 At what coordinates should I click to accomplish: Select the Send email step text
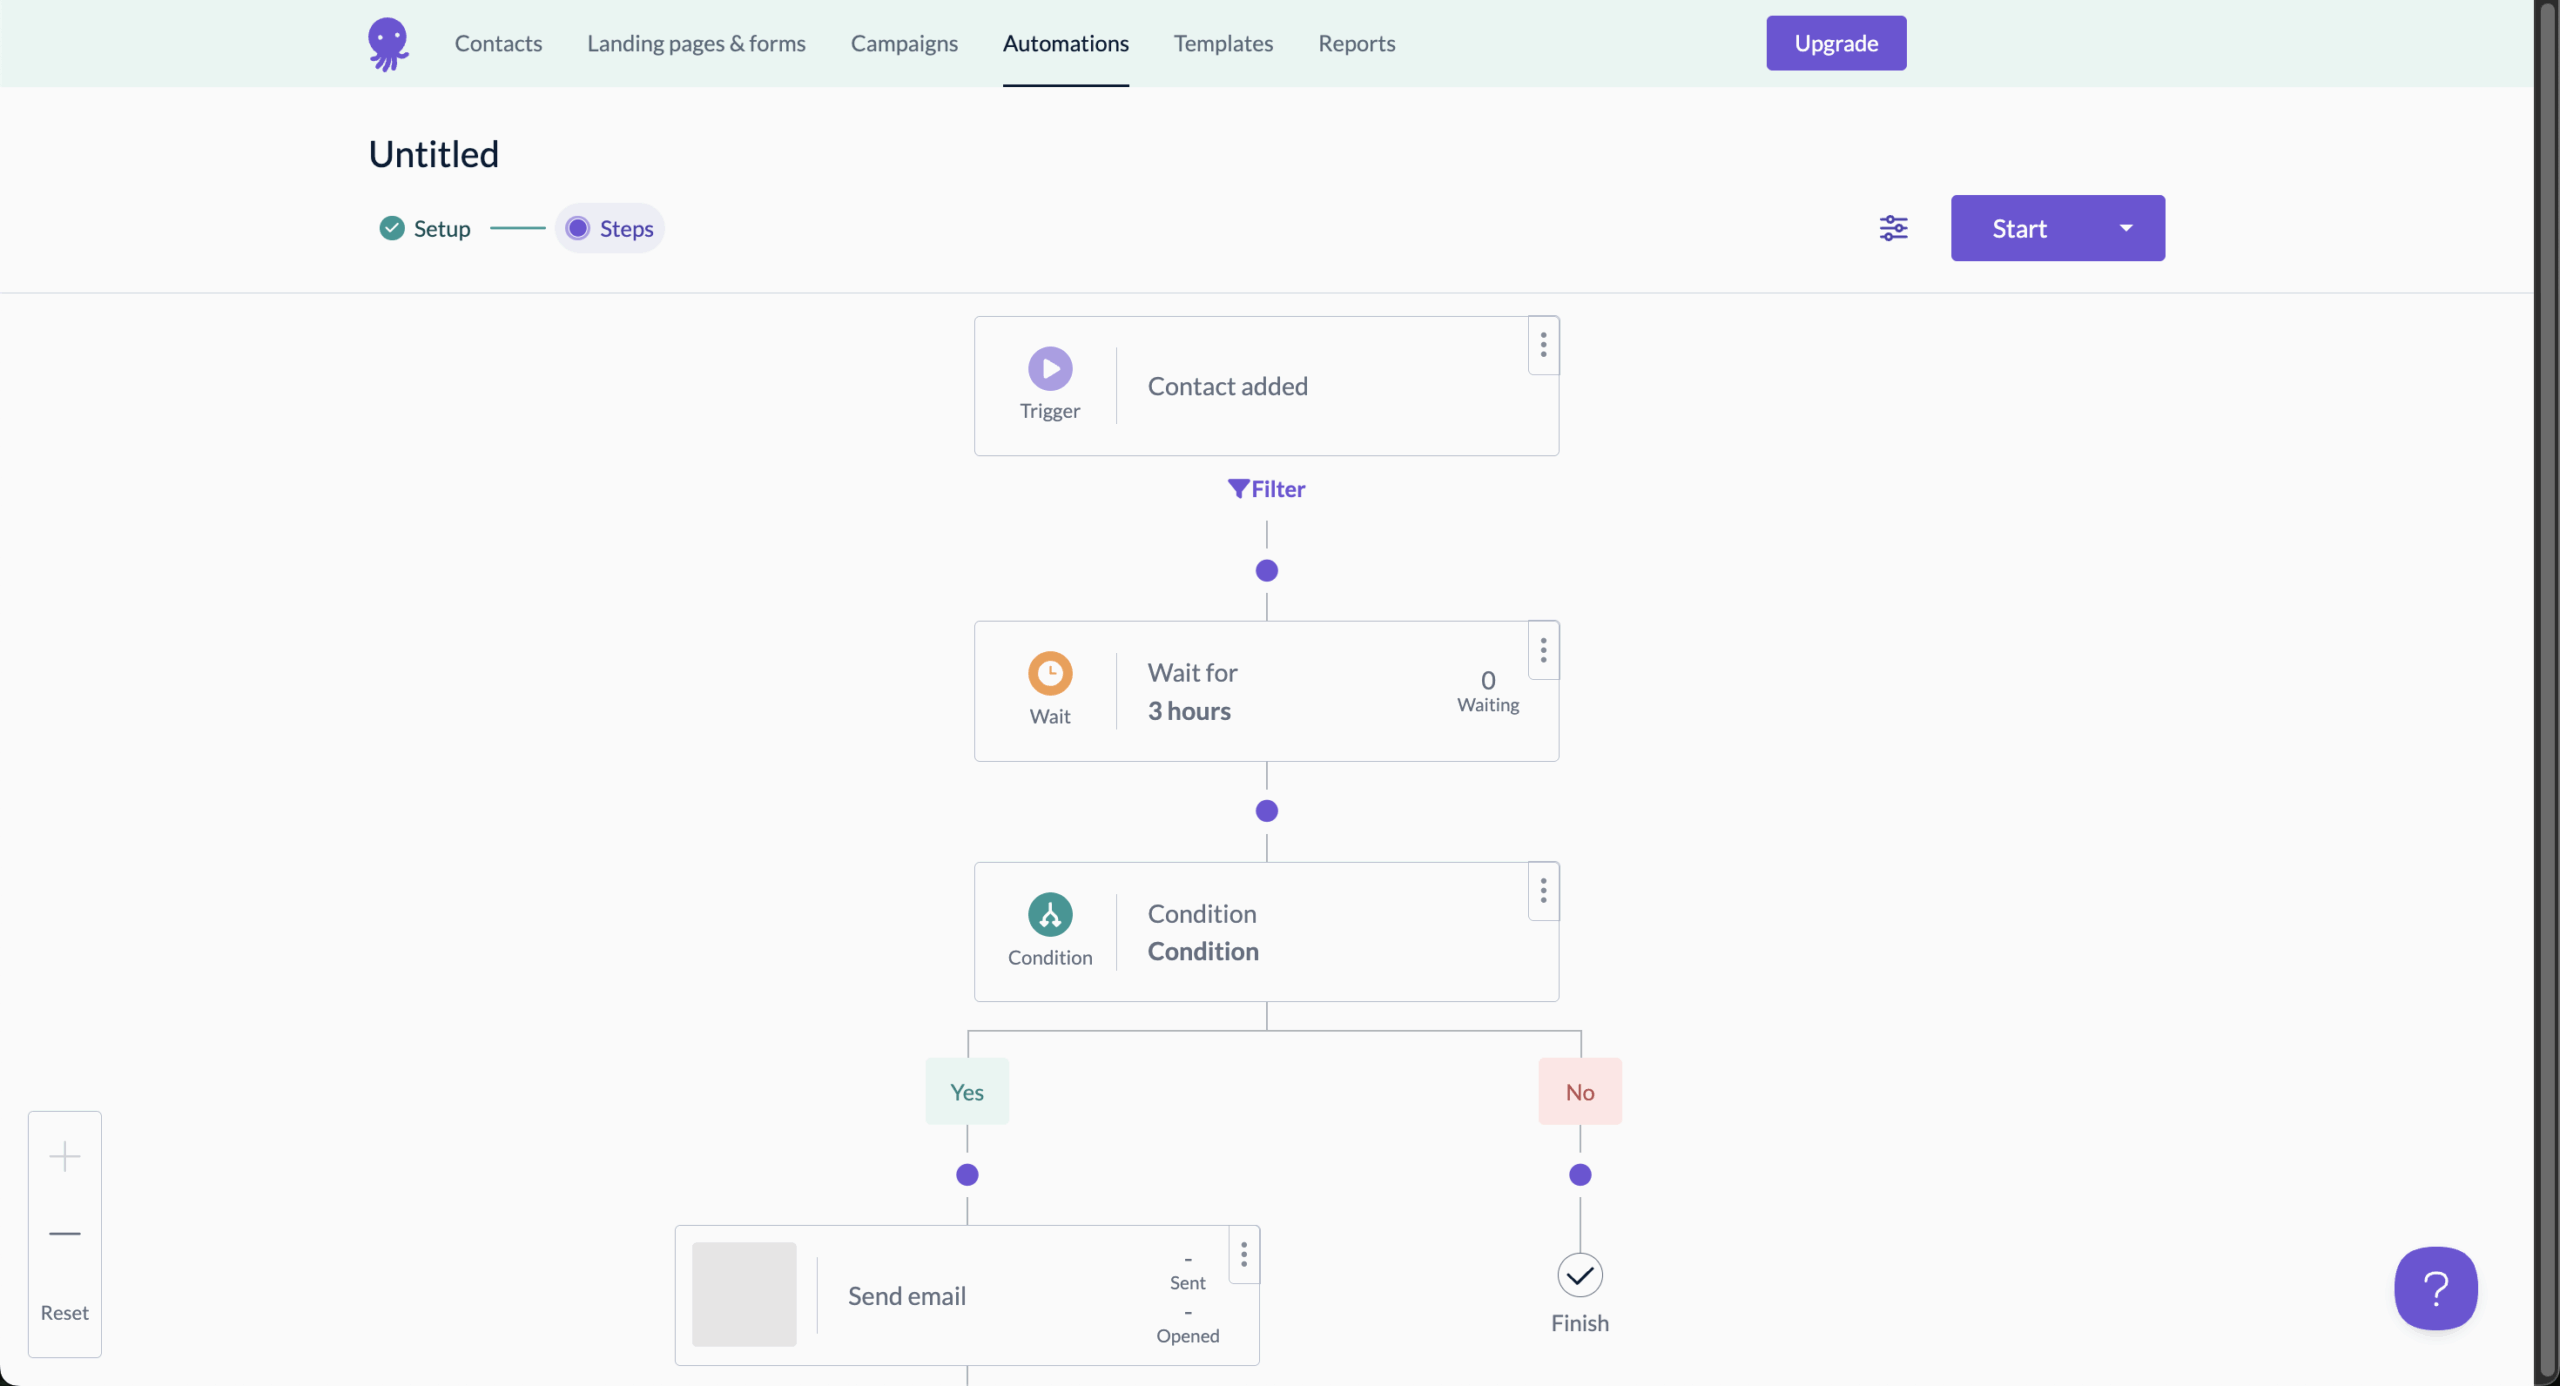(x=906, y=1296)
